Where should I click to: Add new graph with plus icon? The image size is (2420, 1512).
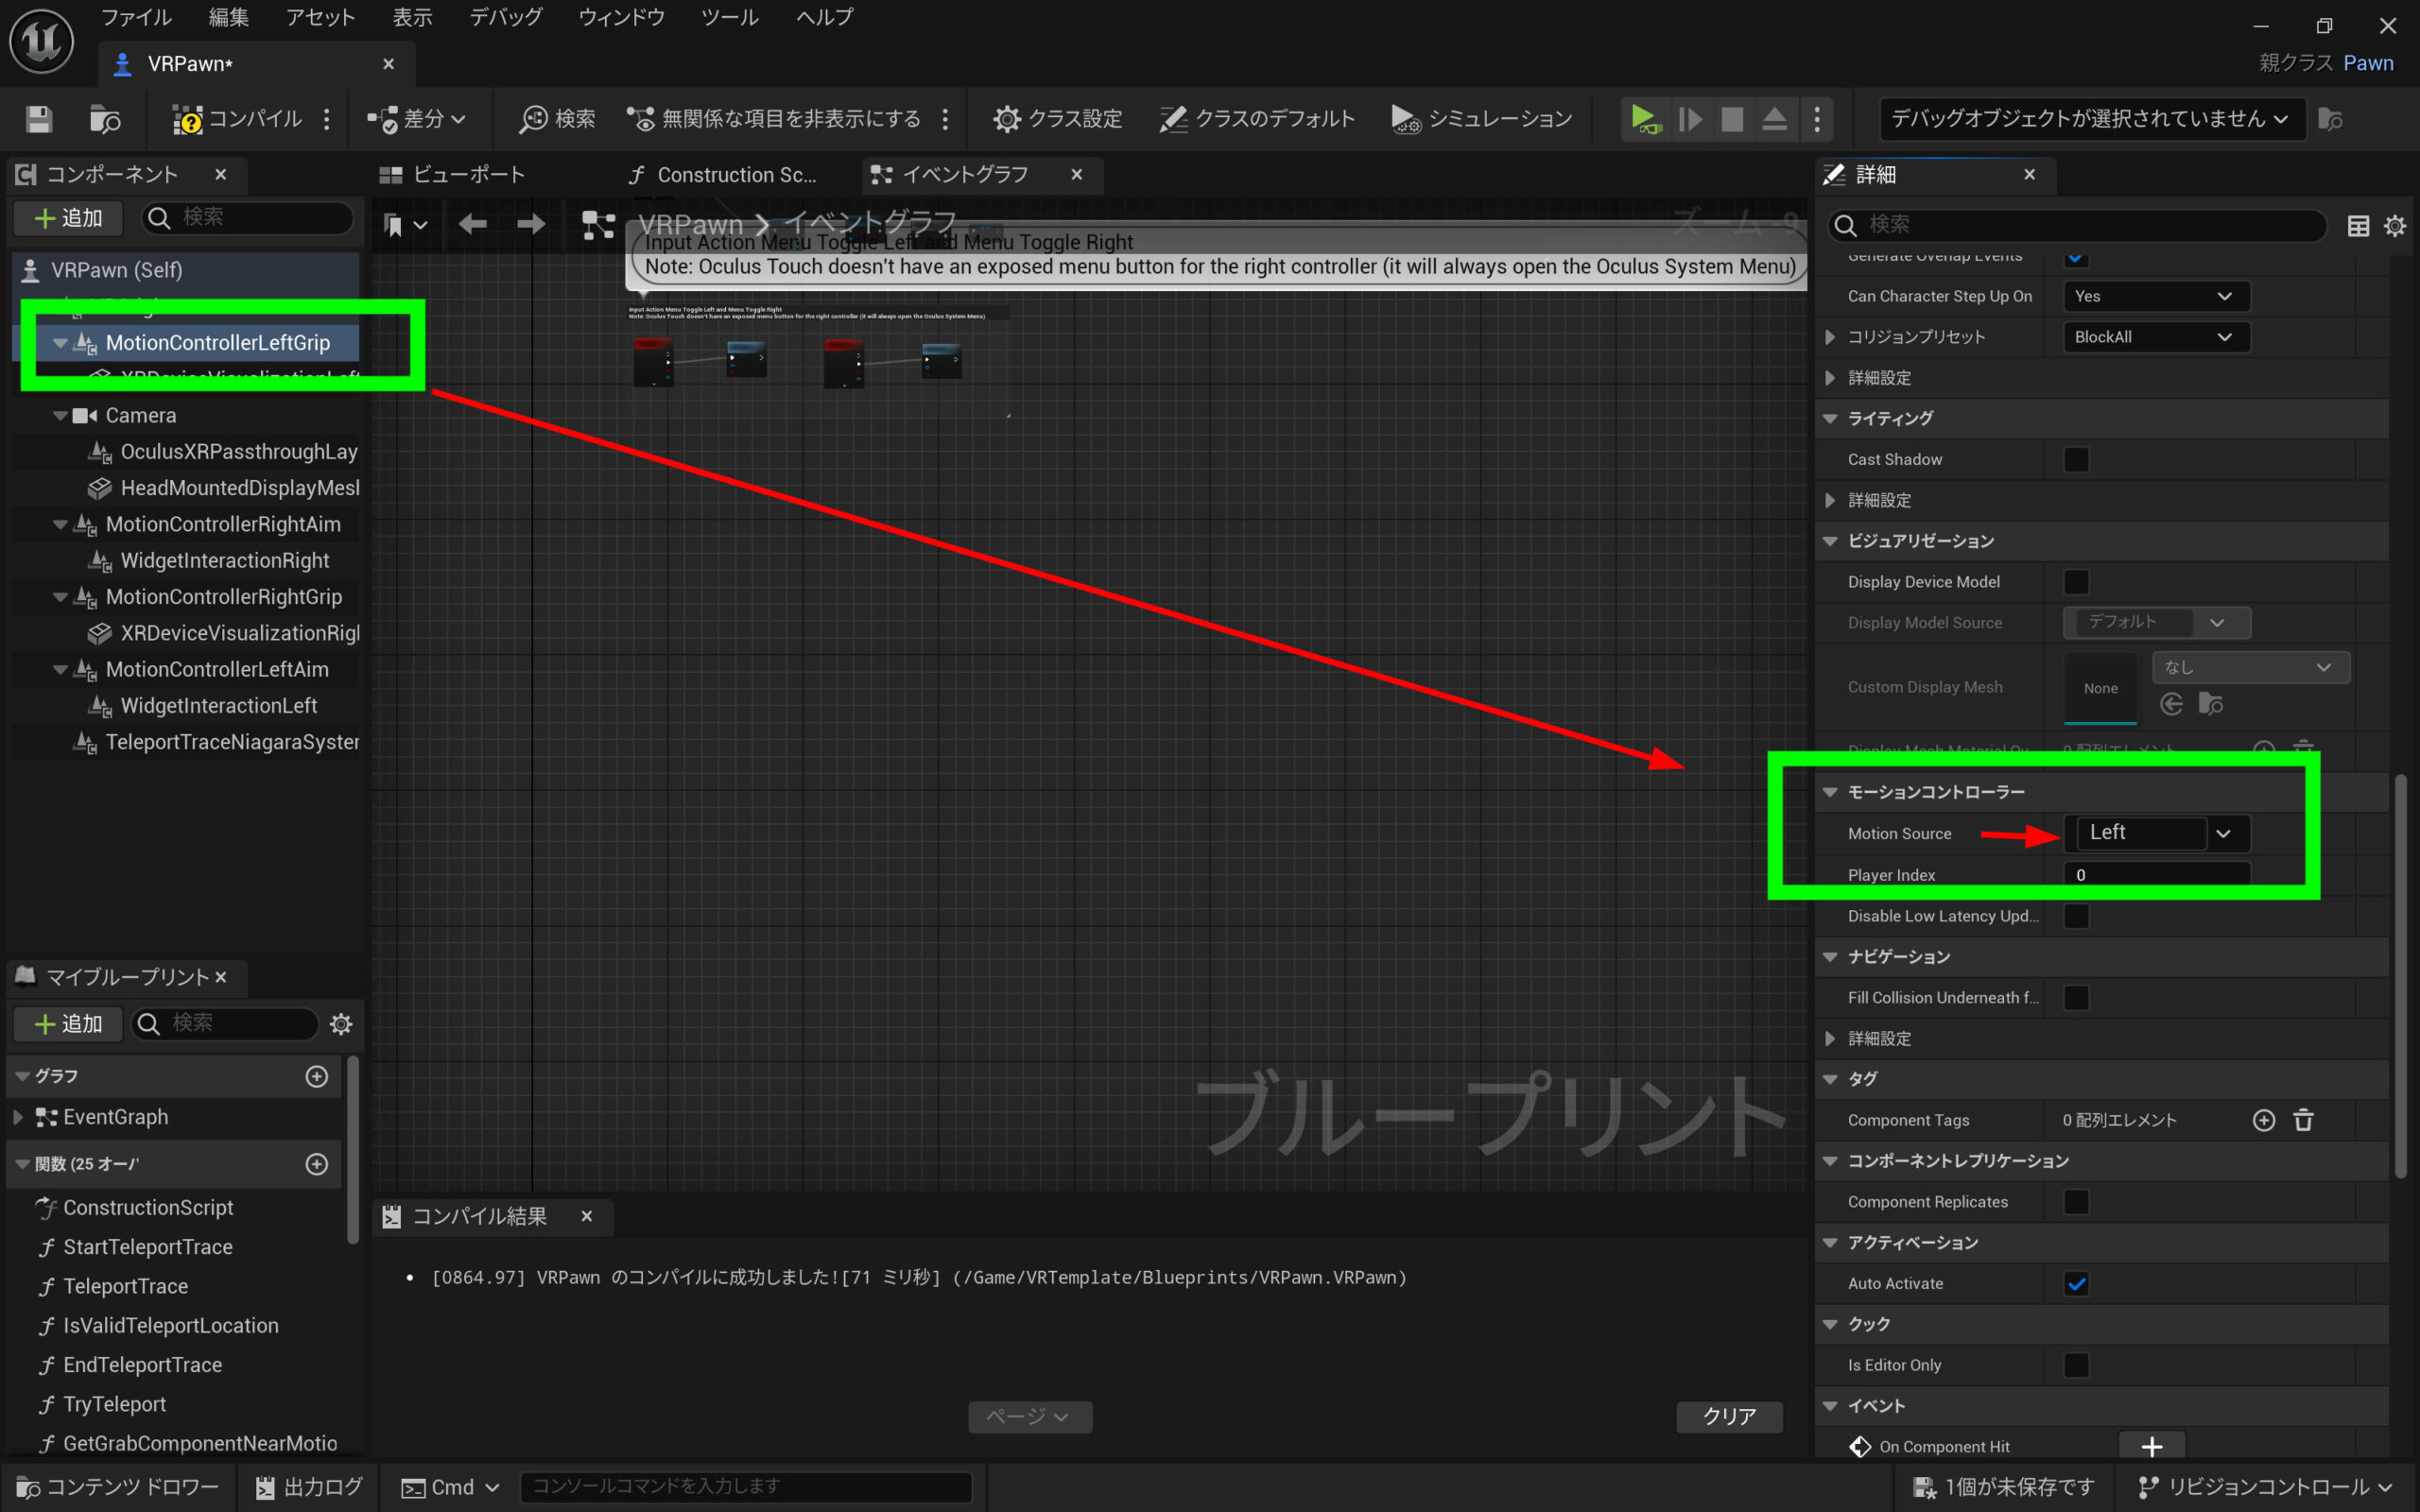317,1076
